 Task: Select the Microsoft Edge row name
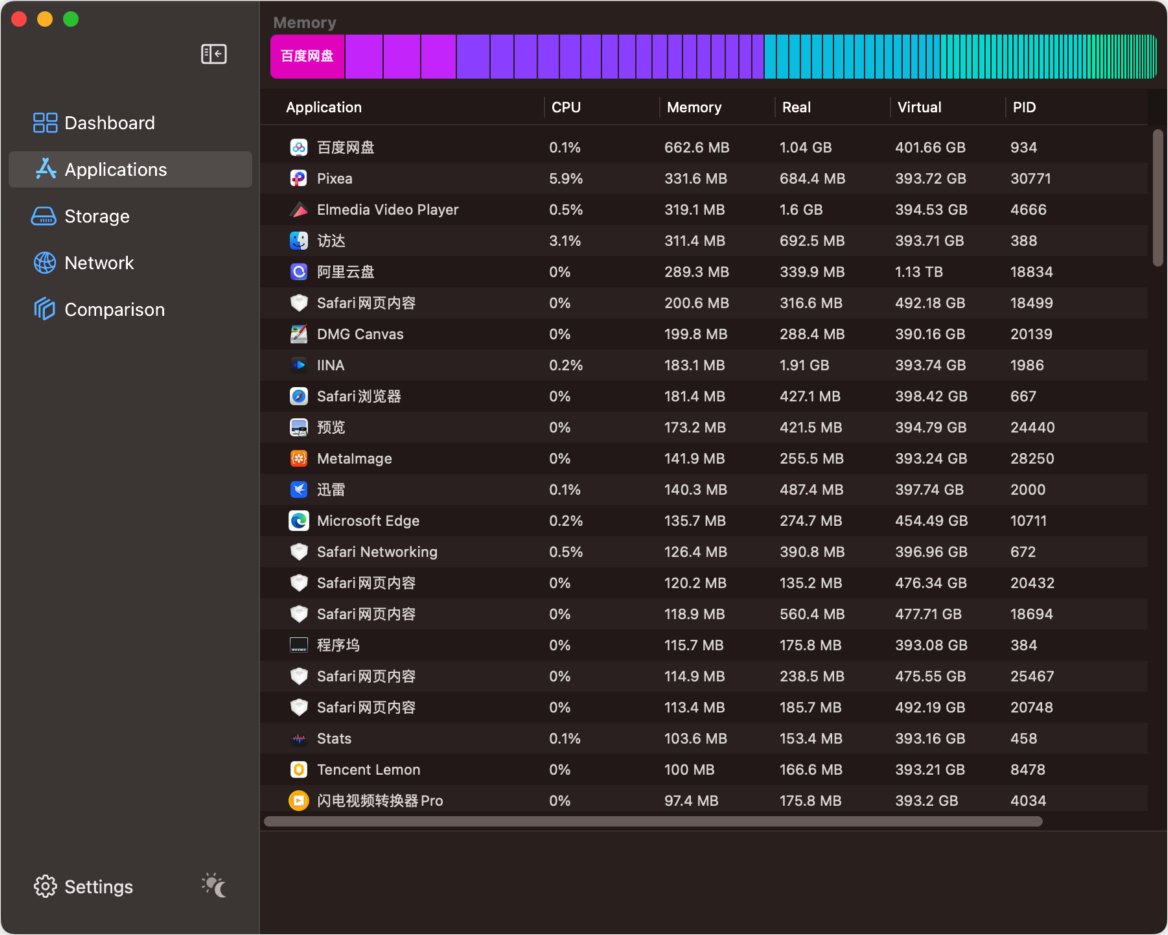point(368,521)
